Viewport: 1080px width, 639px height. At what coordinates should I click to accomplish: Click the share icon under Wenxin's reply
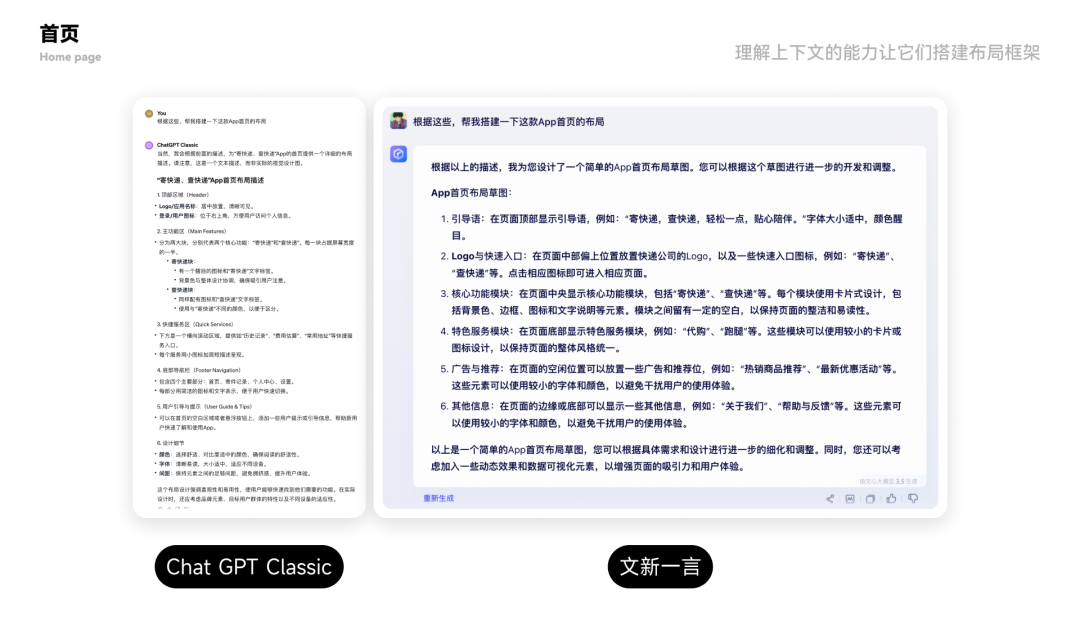click(830, 499)
